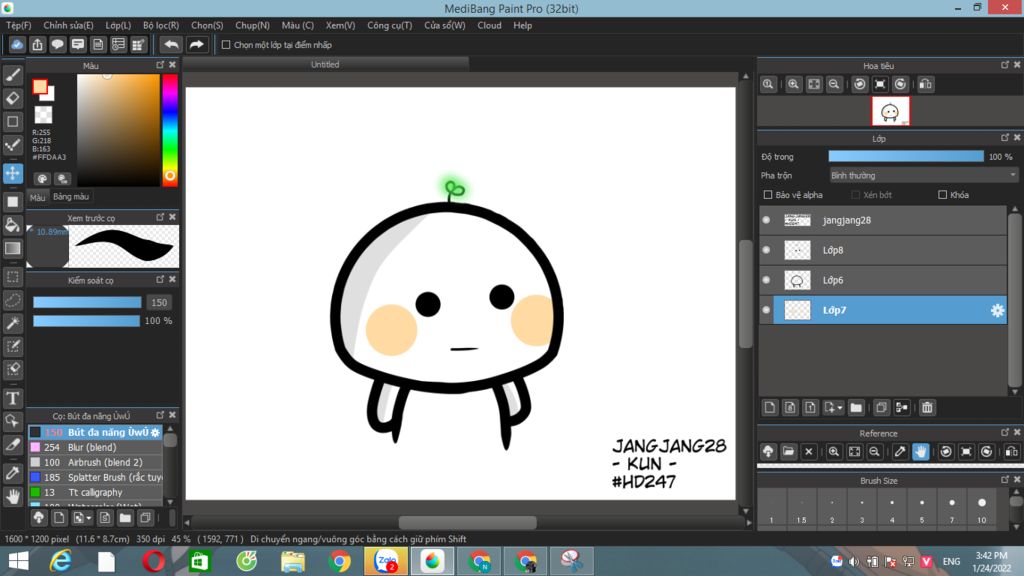Screen dimensions: 1024x576
Task: Click the brush size slider showing 150
Action: (87, 302)
